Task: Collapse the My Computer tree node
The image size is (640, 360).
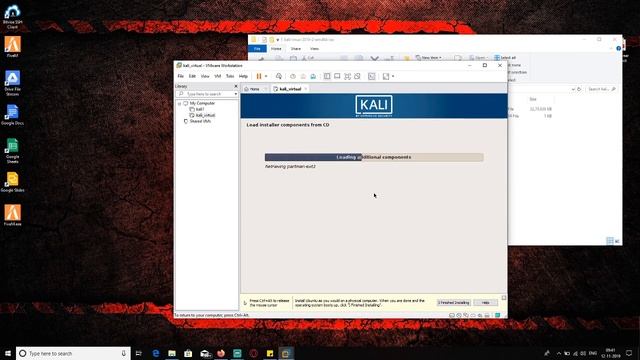Action: click(x=179, y=104)
